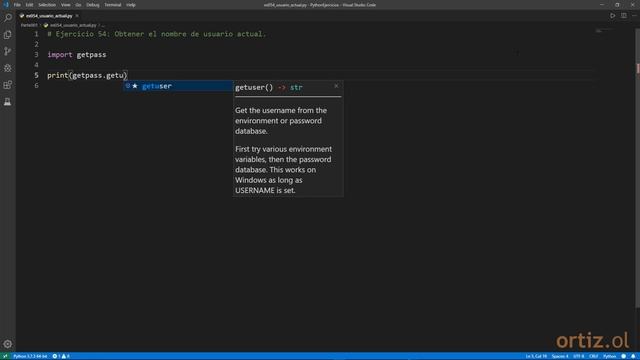The image size is (640, 360).
Task: Change file encoding UTF-8
Action: tap(579, 356)
